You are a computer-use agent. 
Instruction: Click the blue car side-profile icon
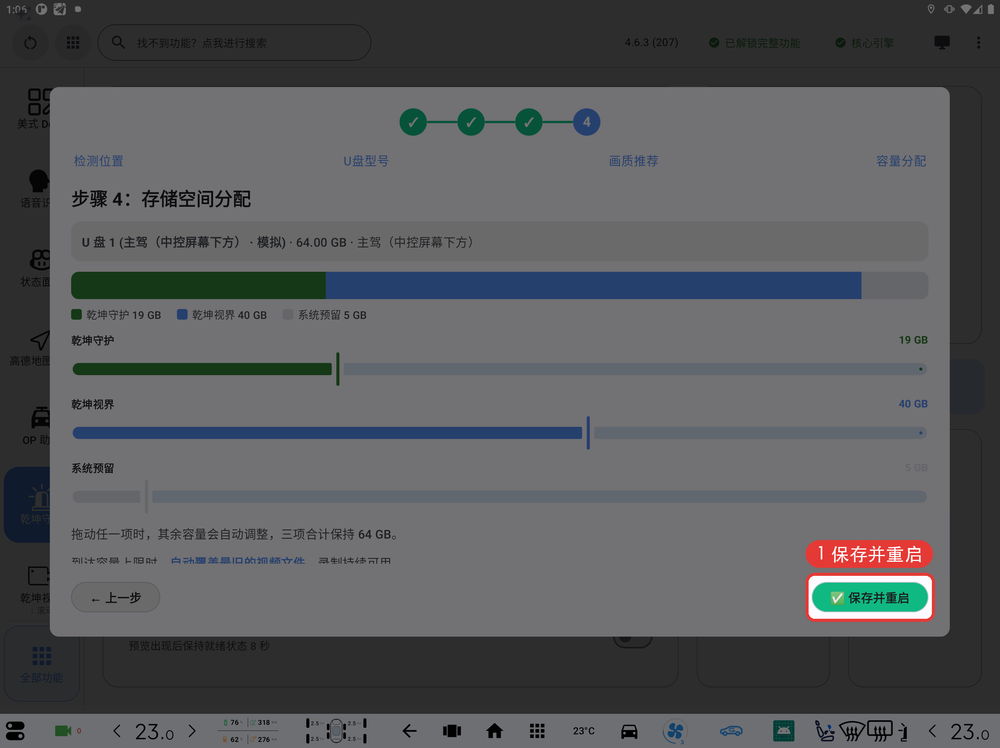pyautogui.click(x=732, y=731)
